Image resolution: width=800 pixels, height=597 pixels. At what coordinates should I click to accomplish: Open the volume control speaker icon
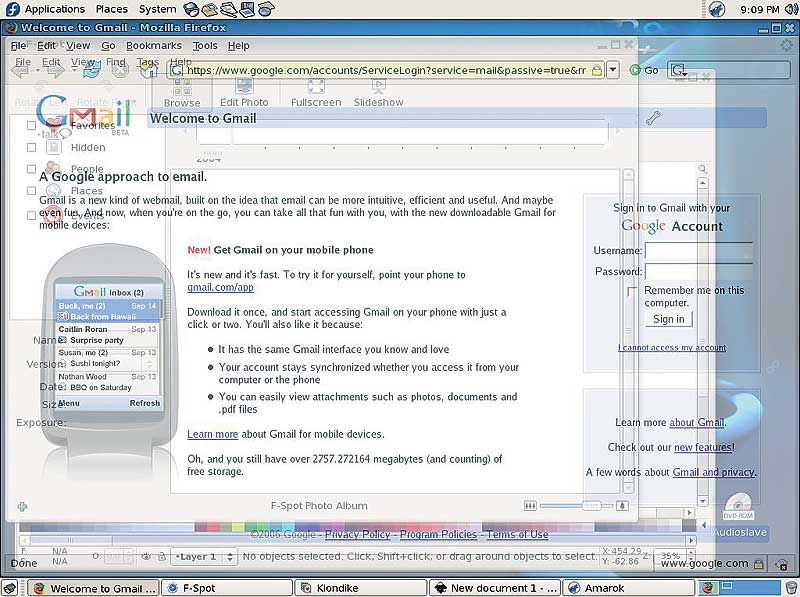pyautogui.click(x=792, y=9)
